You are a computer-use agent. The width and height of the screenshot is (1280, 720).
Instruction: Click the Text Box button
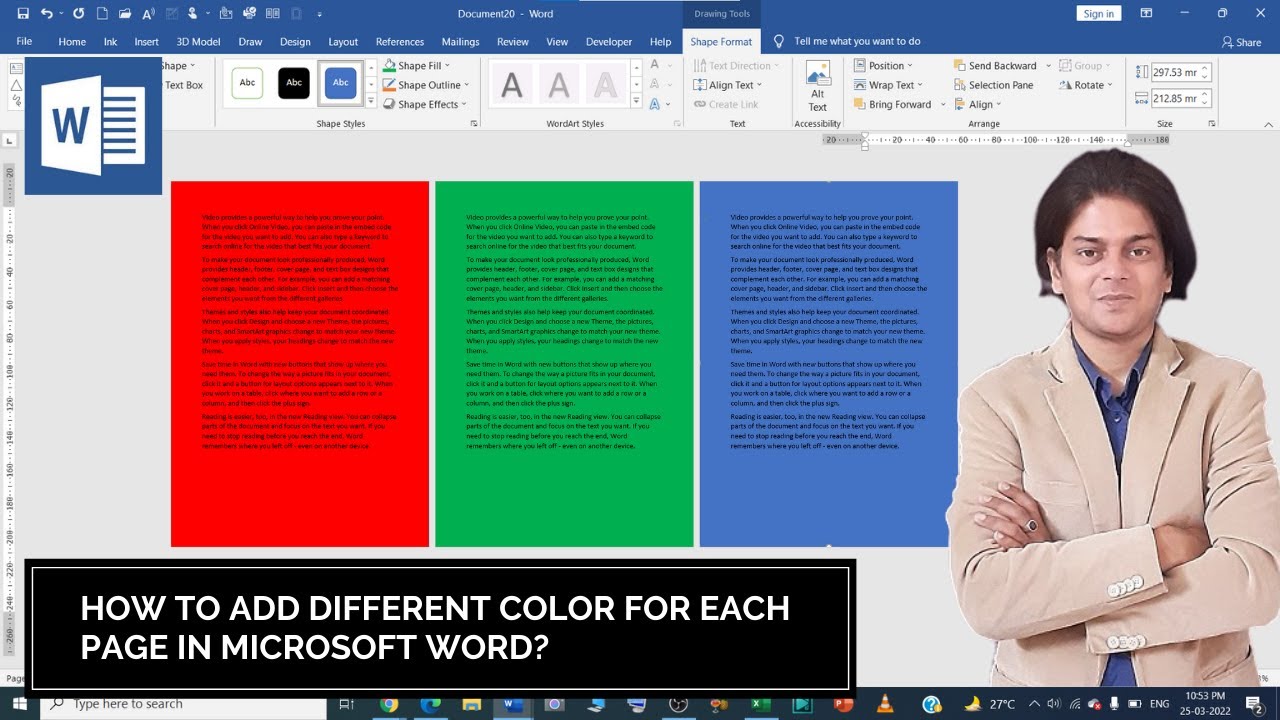click(x=183, y=85)
